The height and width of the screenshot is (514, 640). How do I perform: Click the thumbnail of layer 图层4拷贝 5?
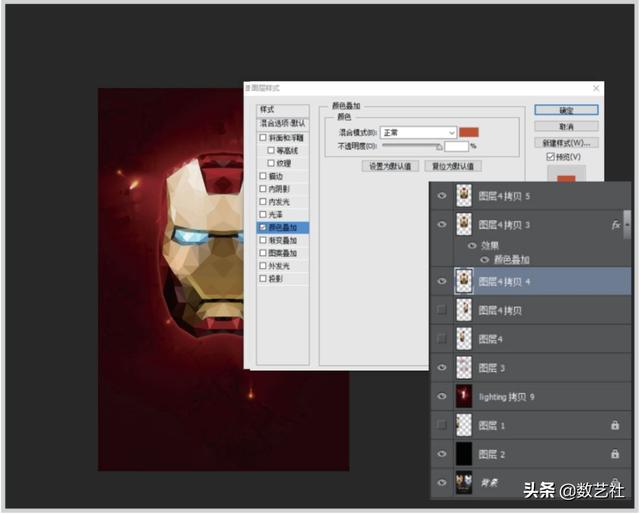click(x=464, y=196)
